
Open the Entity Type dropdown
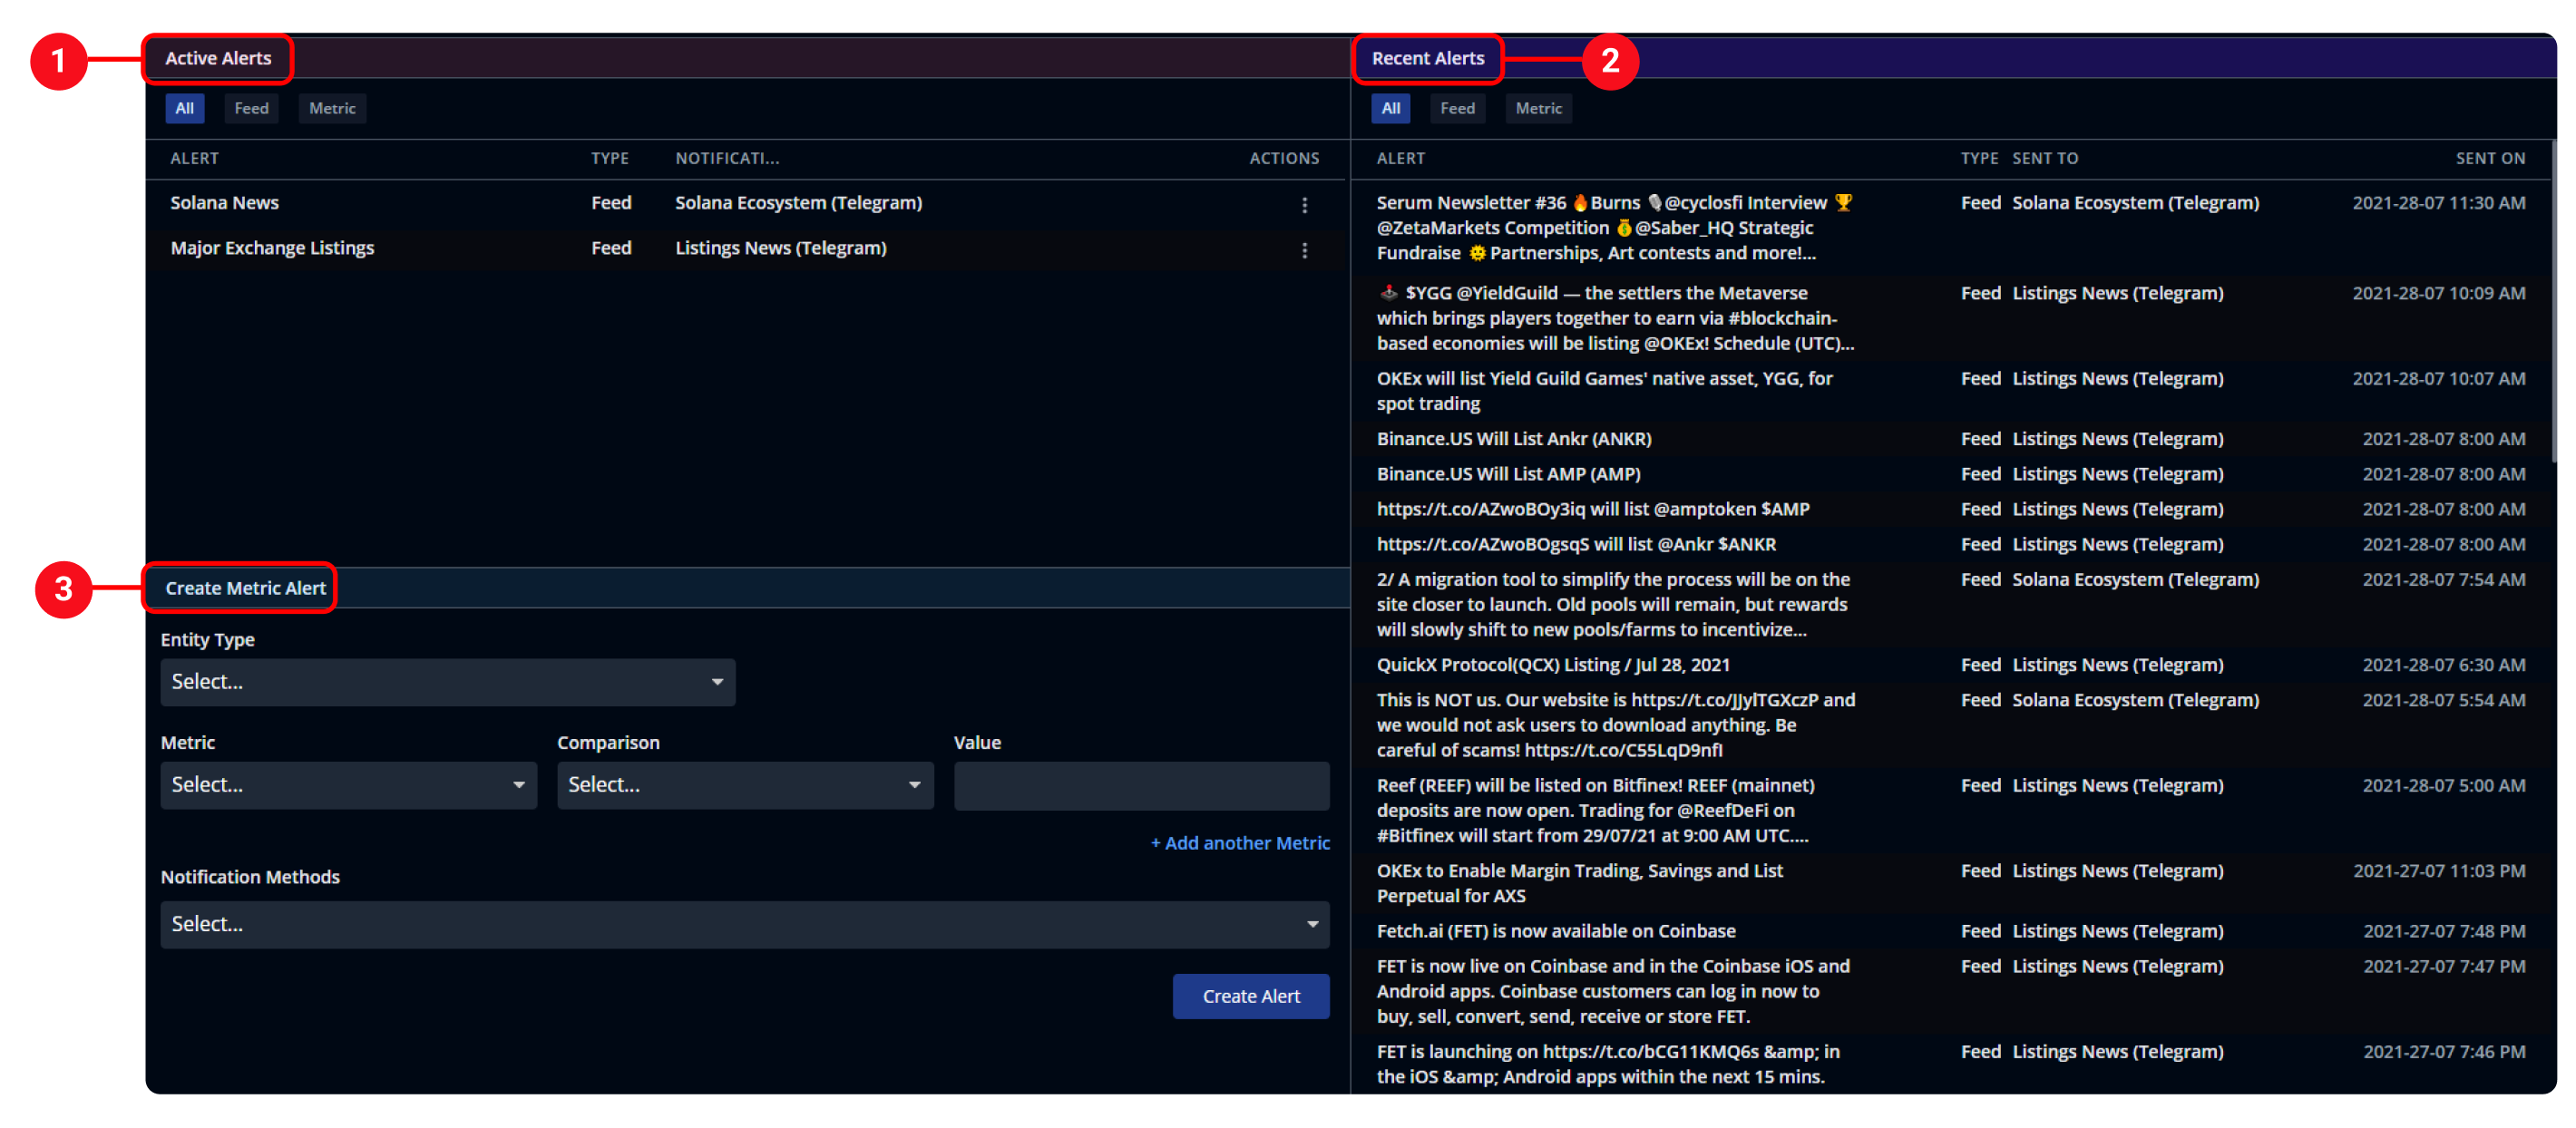click(447, 682)
